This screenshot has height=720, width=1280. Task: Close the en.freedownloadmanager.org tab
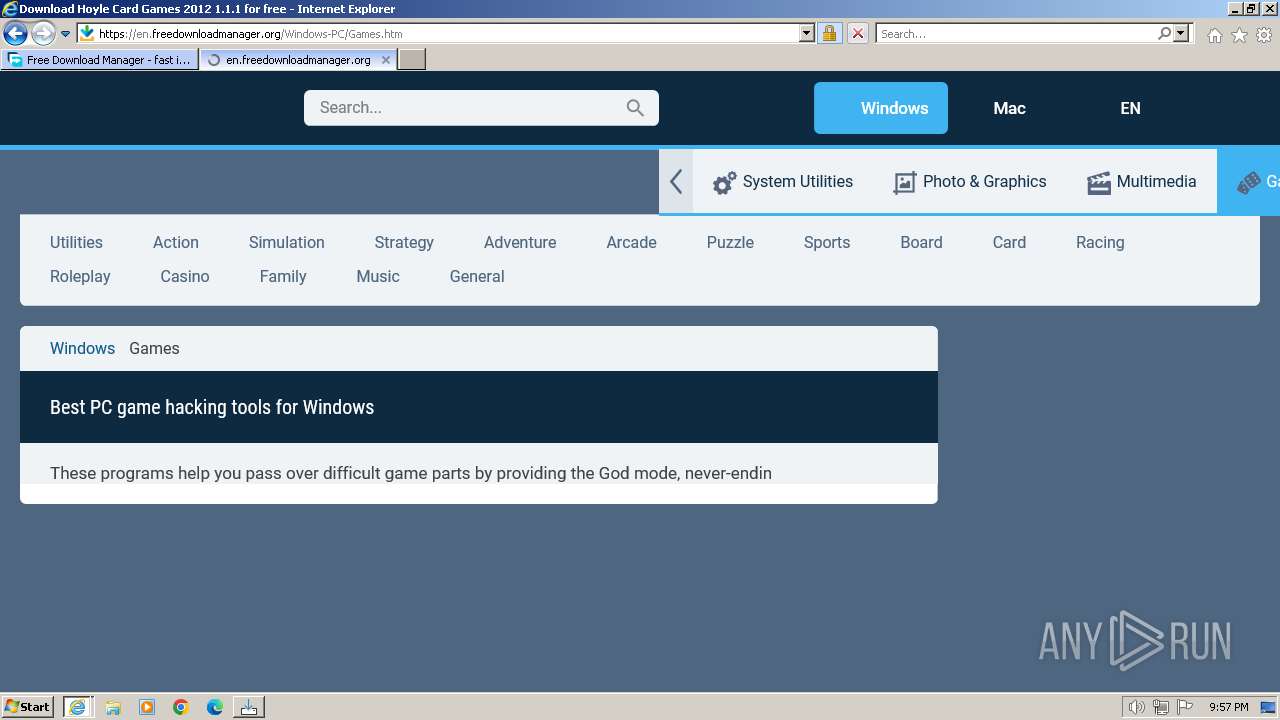386,60
